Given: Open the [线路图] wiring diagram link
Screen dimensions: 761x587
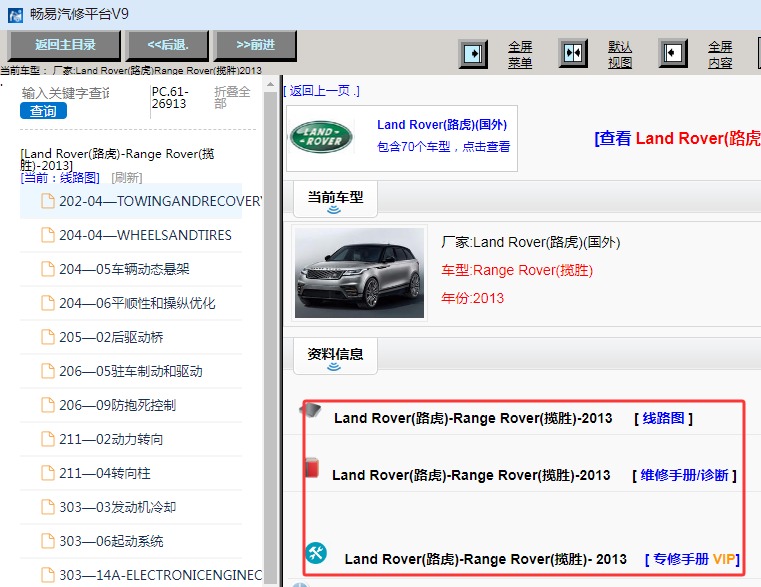Looking at the screenshot, I should (x=663, y=418).
